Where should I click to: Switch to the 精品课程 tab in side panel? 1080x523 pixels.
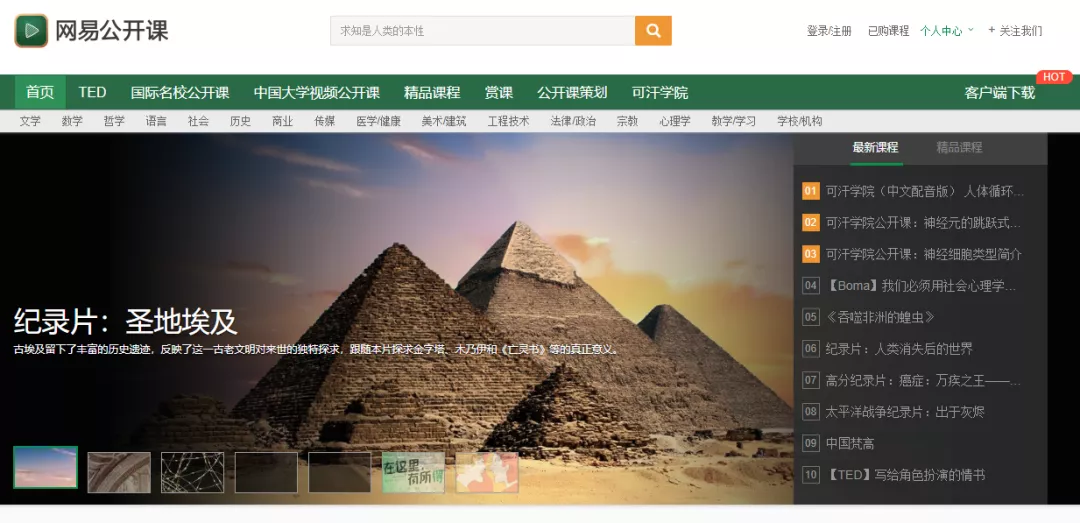959,147
